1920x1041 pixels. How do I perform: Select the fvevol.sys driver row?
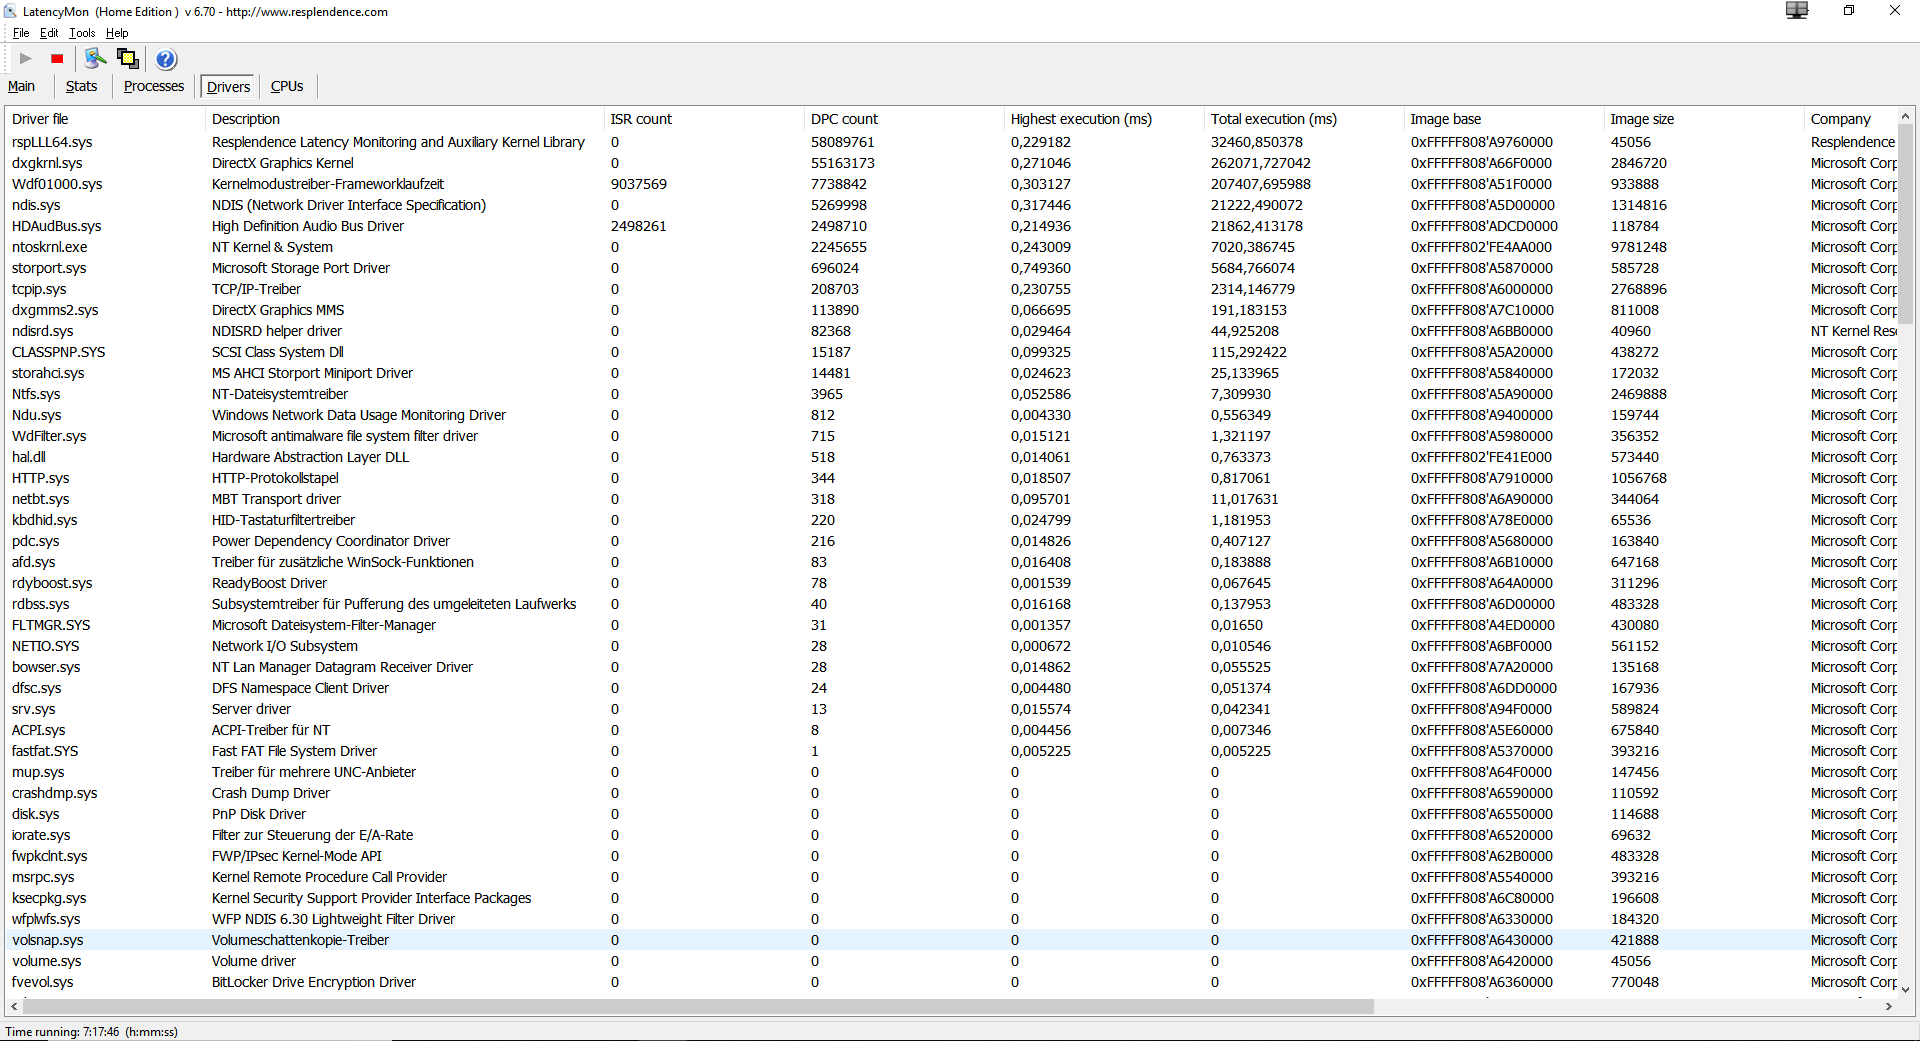point(951,982)
